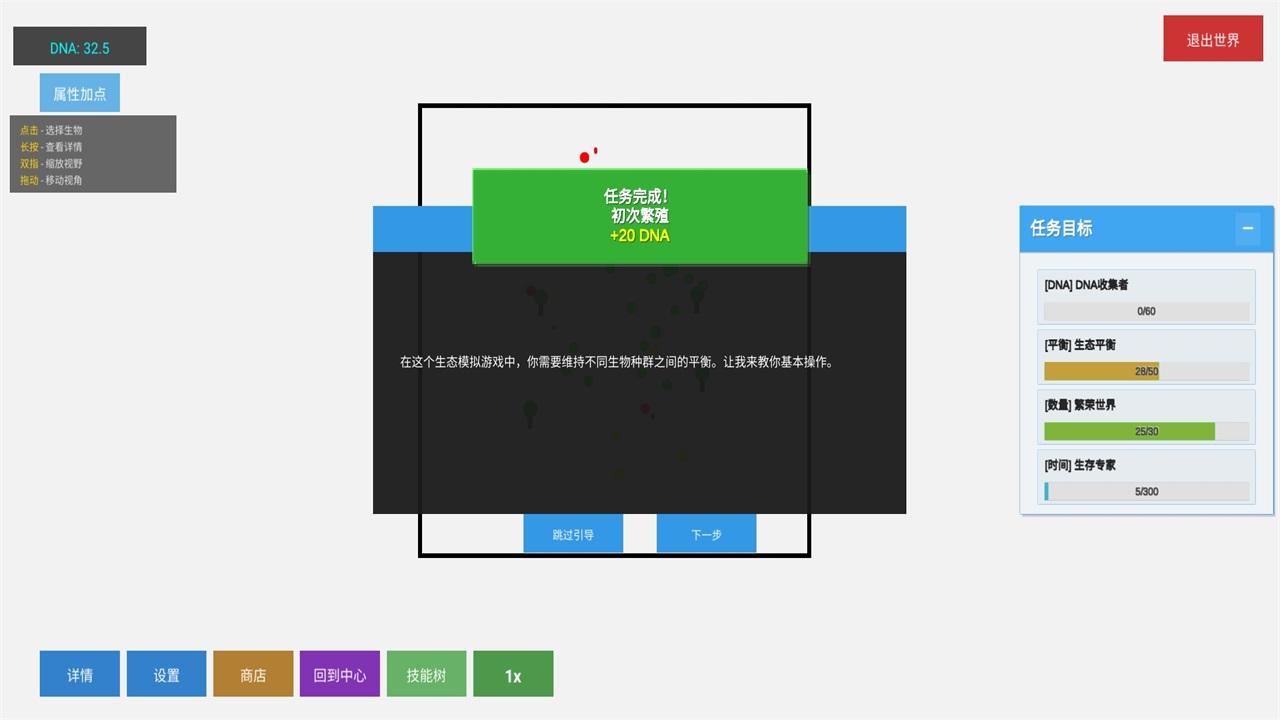Click the controls hint box with 点击-选择生物
This screenshot has width=1280, height=720.
point(93,154)
